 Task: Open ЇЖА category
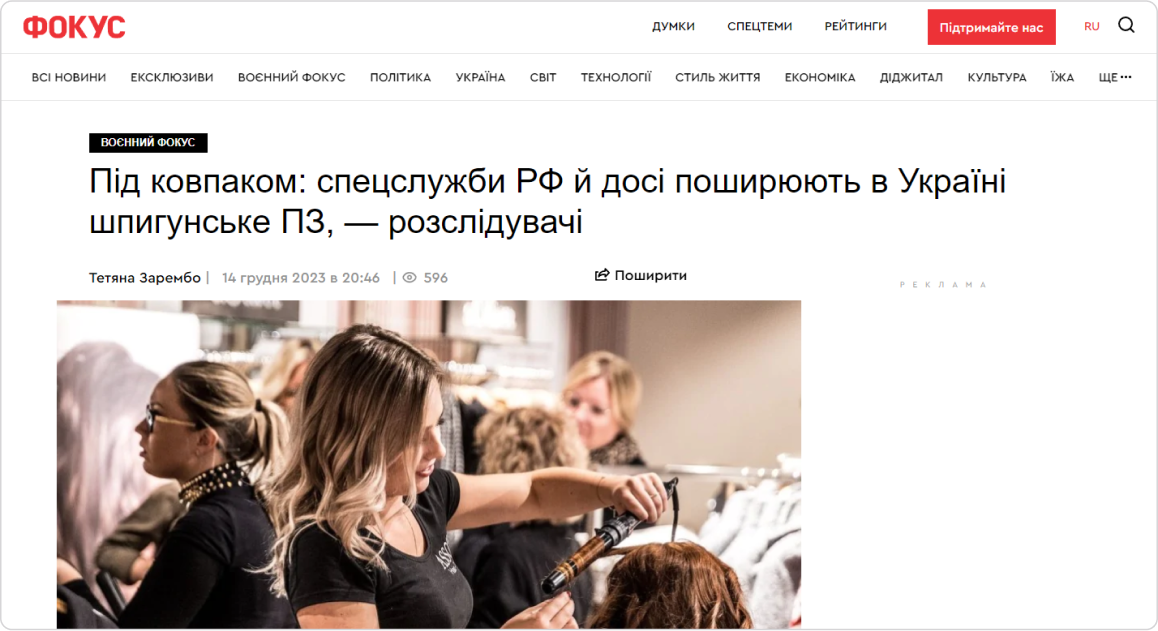(x=1062, y=77)
